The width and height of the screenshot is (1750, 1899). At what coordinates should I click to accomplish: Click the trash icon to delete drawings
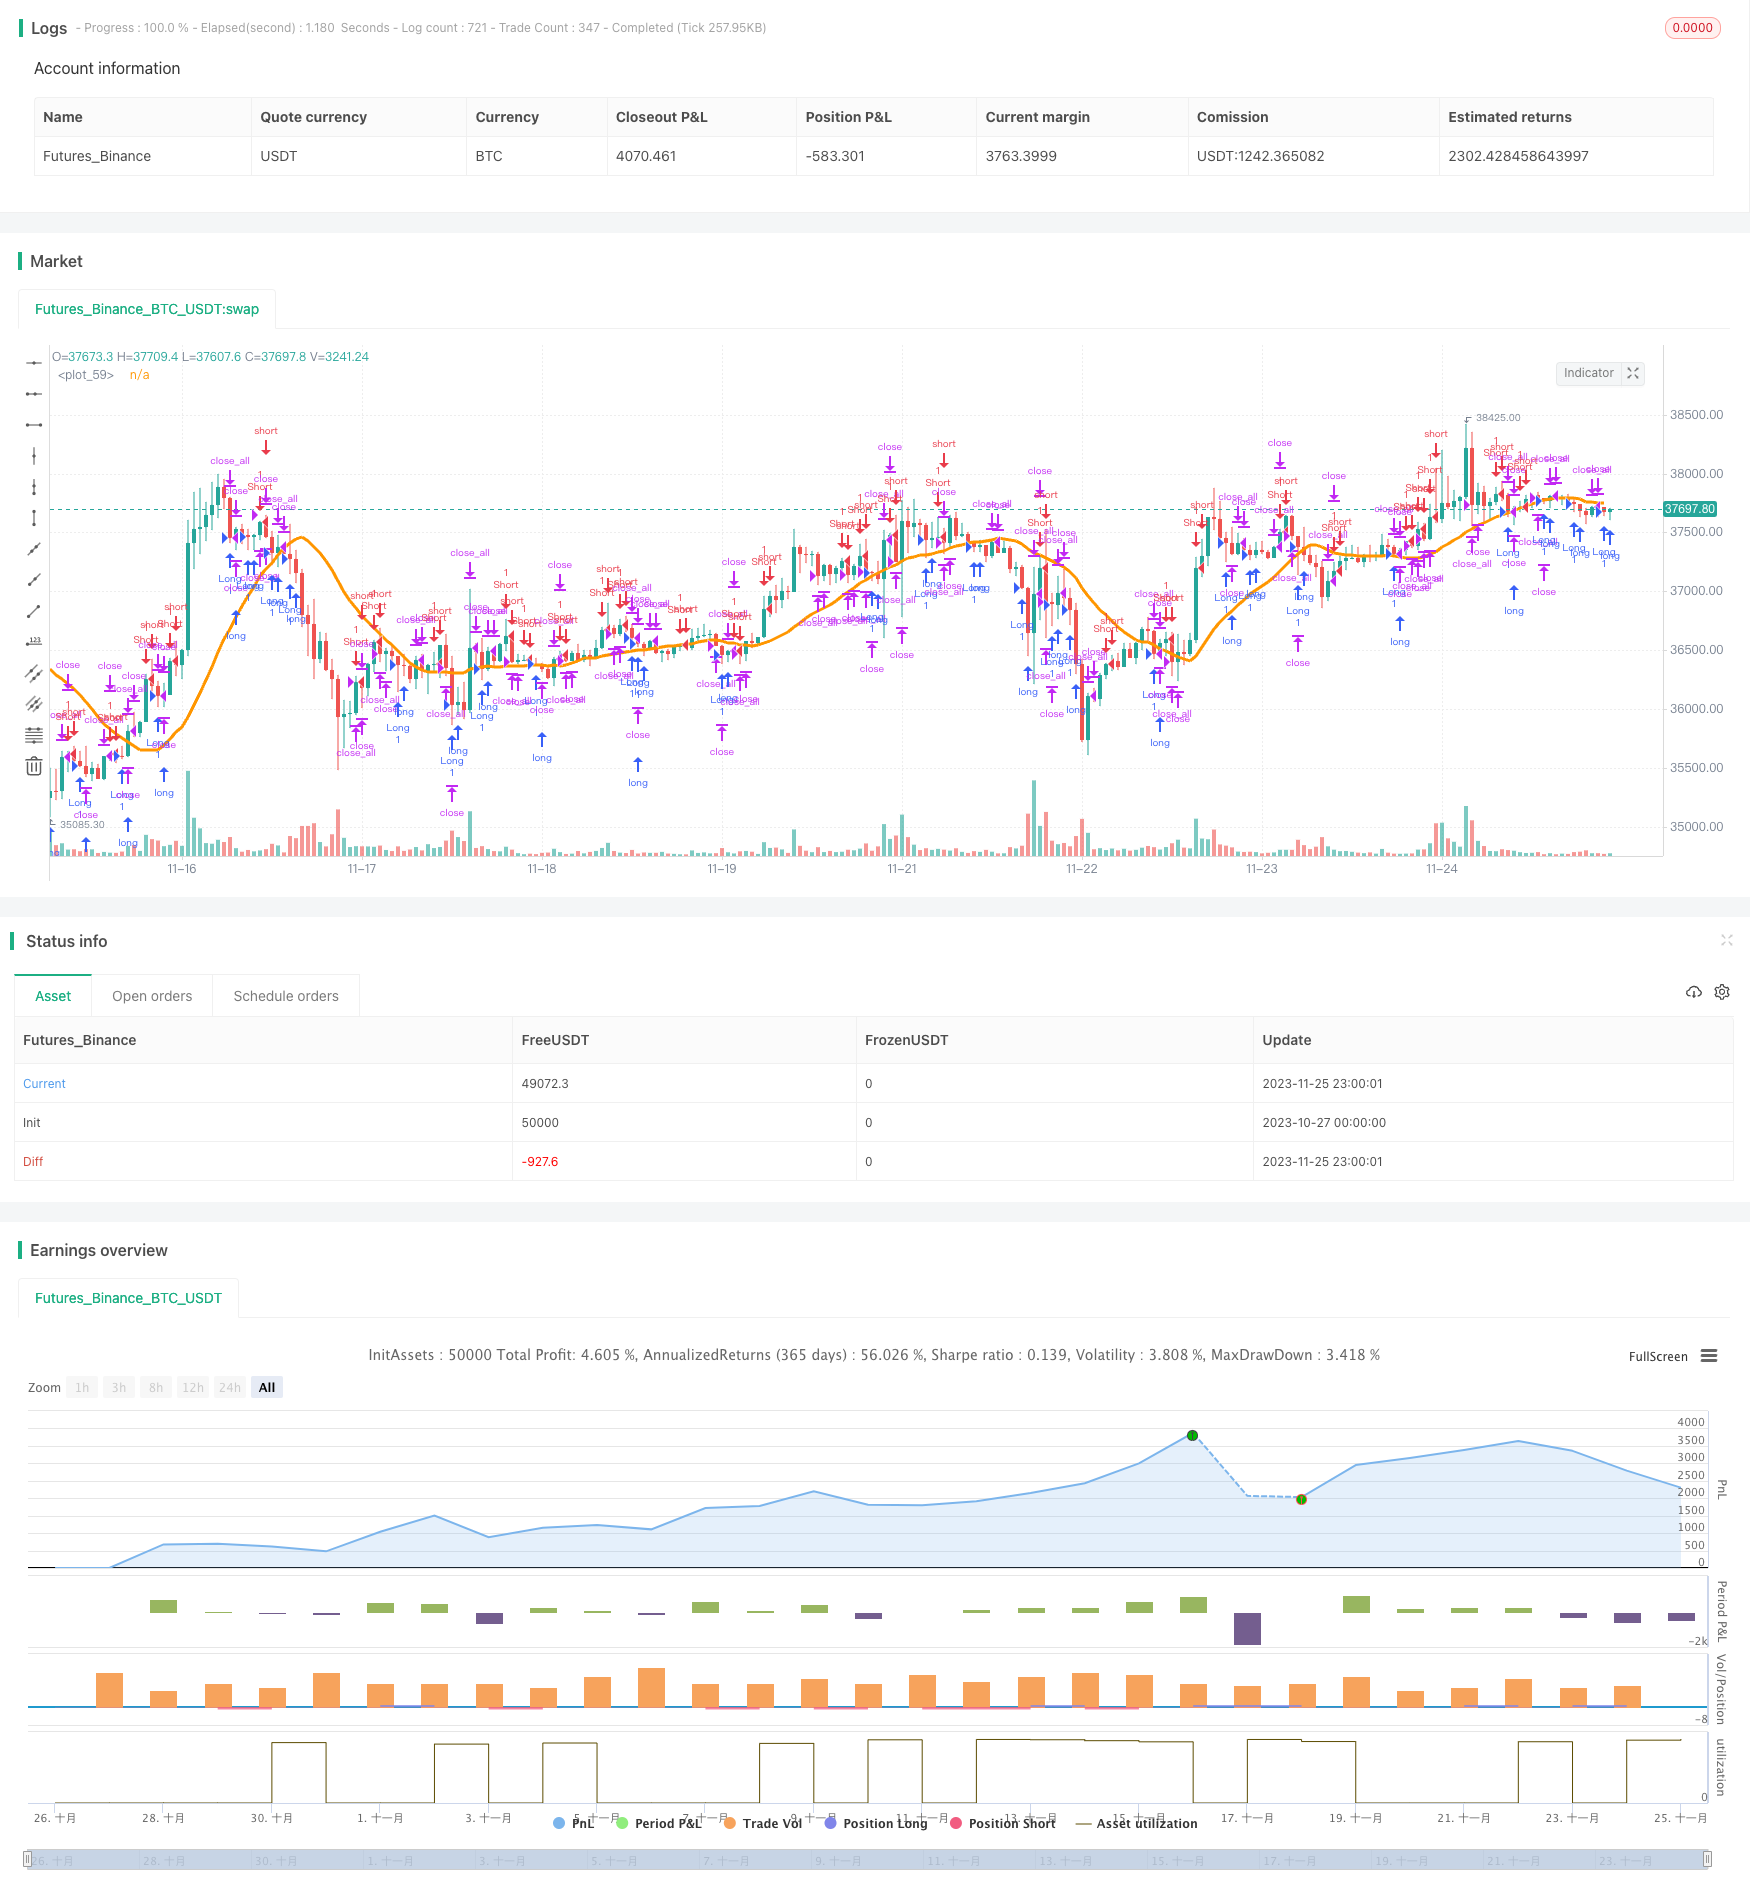pos(34,766)
